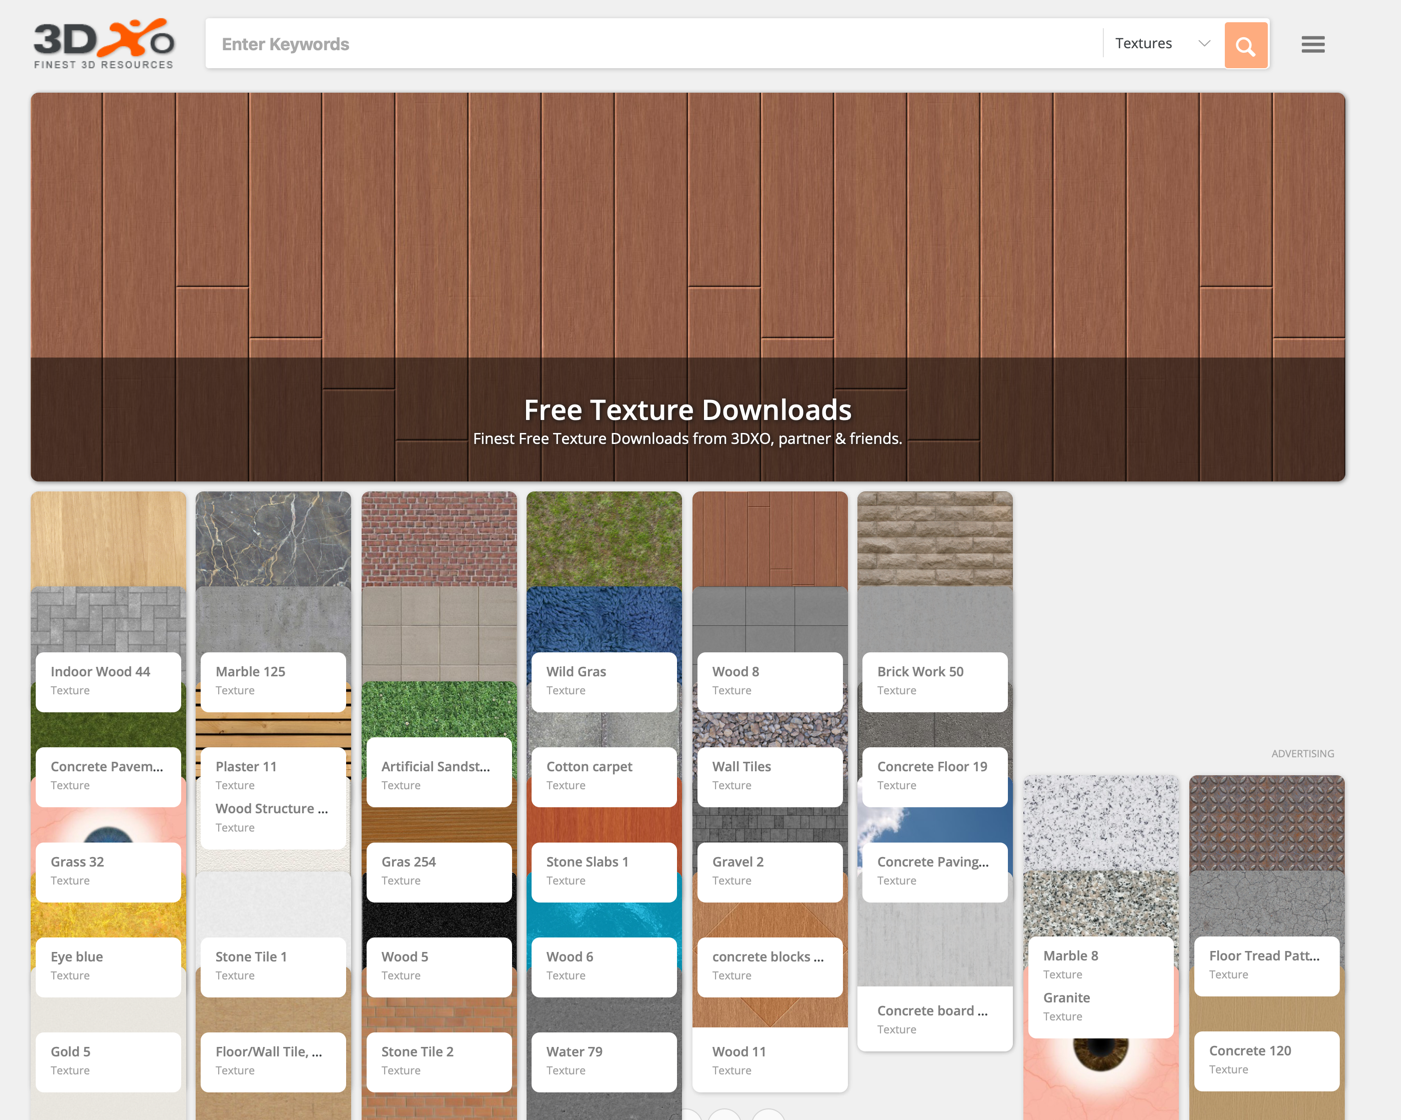Viewport: 1401px width, 1120px height.
Task: Open the Marble 125 texture card
Action: tap(273, 680)
